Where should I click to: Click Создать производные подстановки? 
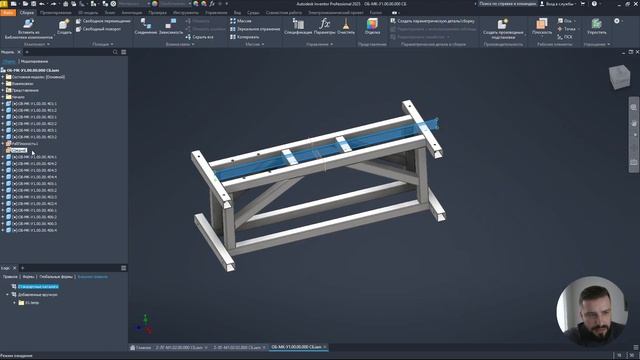(503, 29)
